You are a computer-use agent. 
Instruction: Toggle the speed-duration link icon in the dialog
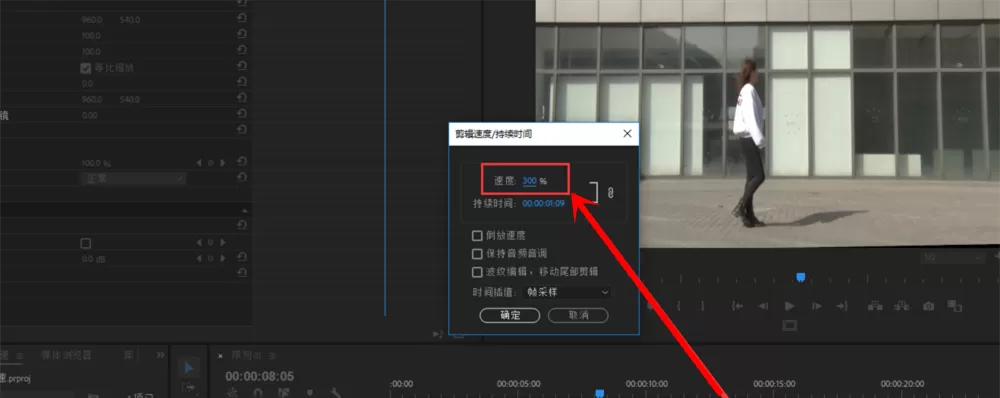(x=610, y=192)
